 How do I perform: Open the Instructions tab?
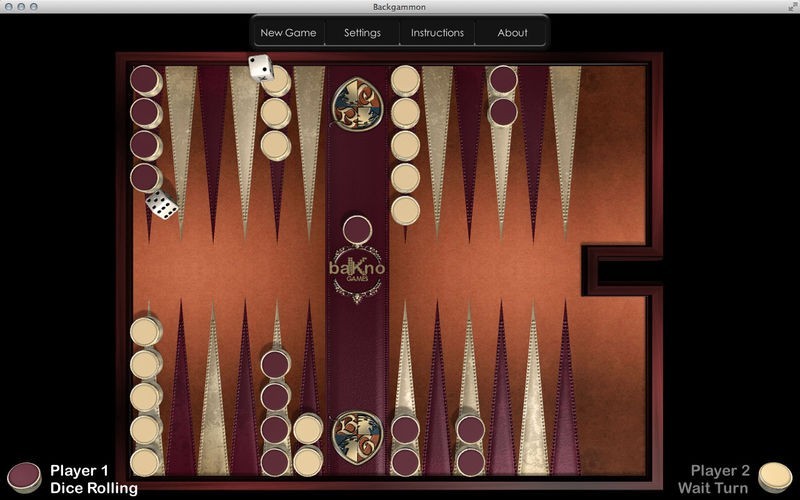(437, 32)
